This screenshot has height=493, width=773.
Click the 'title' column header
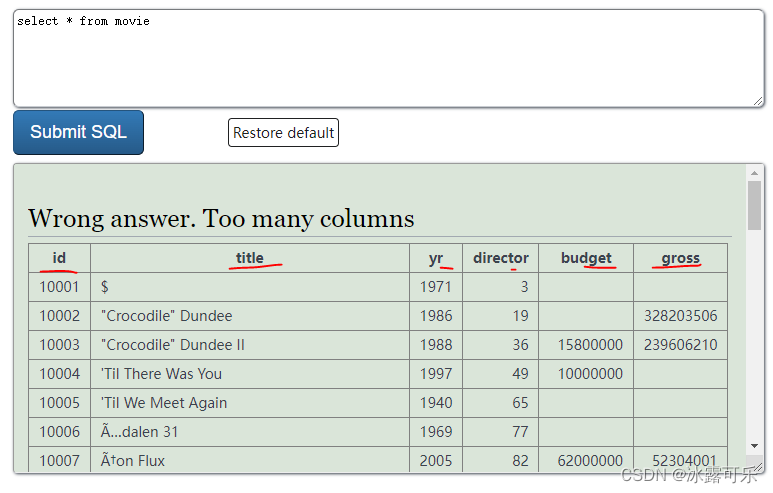(x=250, y=258)
